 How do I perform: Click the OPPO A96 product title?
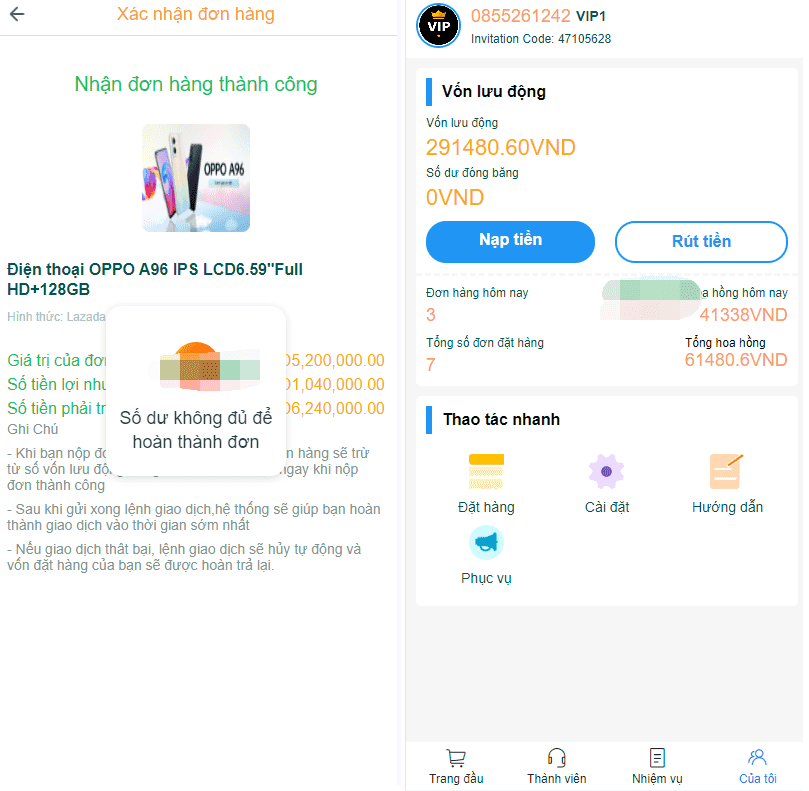(x=155, y=279)
